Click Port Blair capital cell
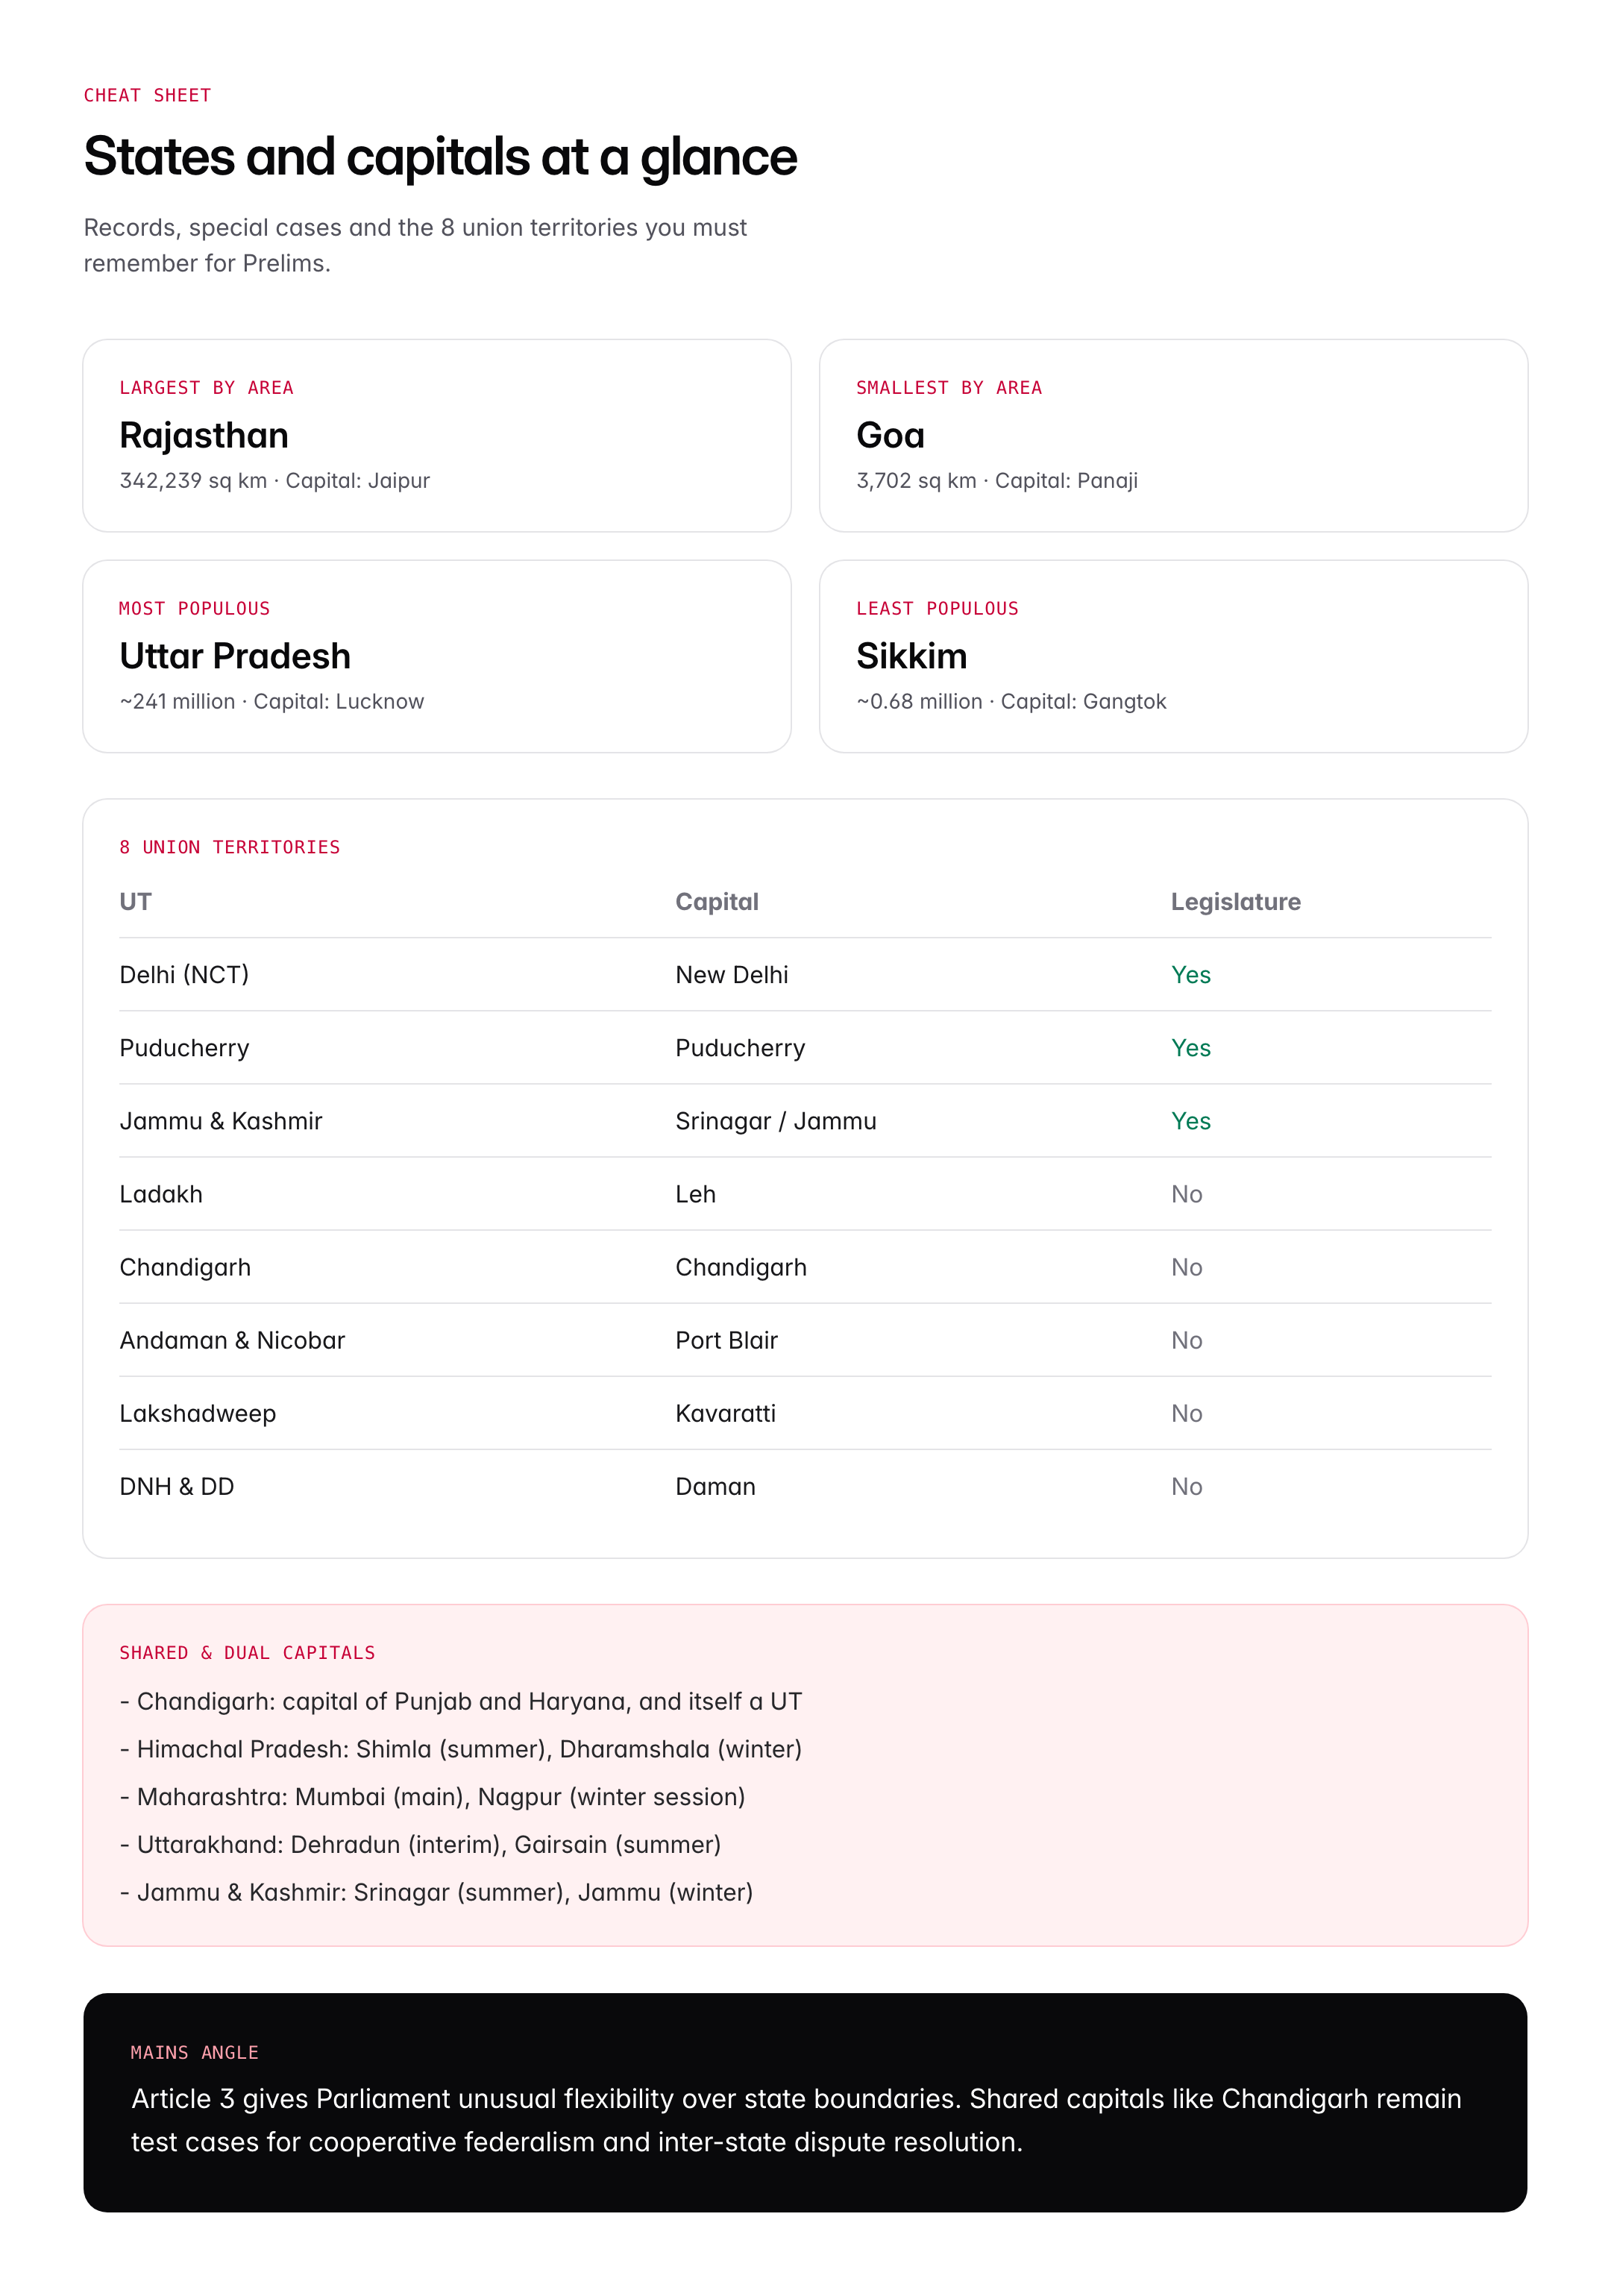The height and width of the screenshot is (2296, 1611). (x=726, y=1340)
